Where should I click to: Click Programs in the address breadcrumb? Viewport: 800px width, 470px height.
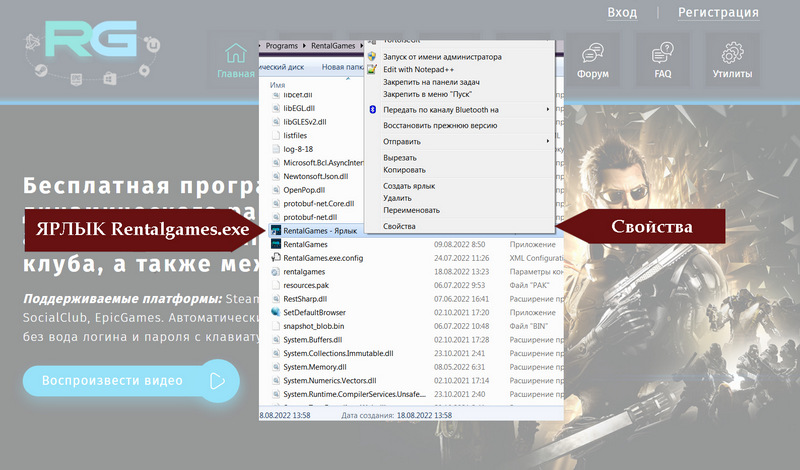282,46
